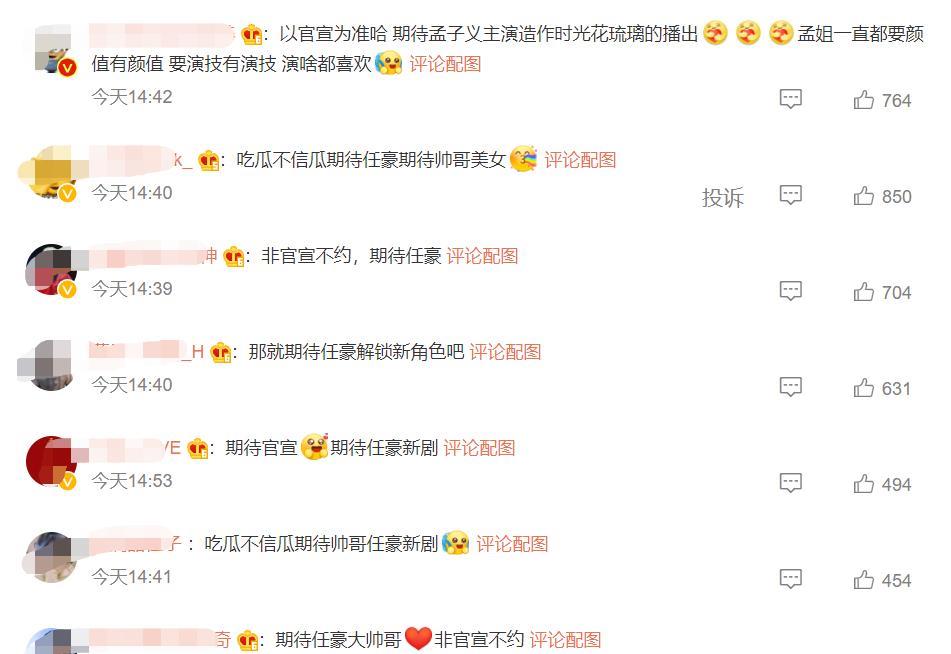The height and width of the screenshot is (654, 951).
Task: Click reply icon on the 631-like comment
Action: click(790, 387)
